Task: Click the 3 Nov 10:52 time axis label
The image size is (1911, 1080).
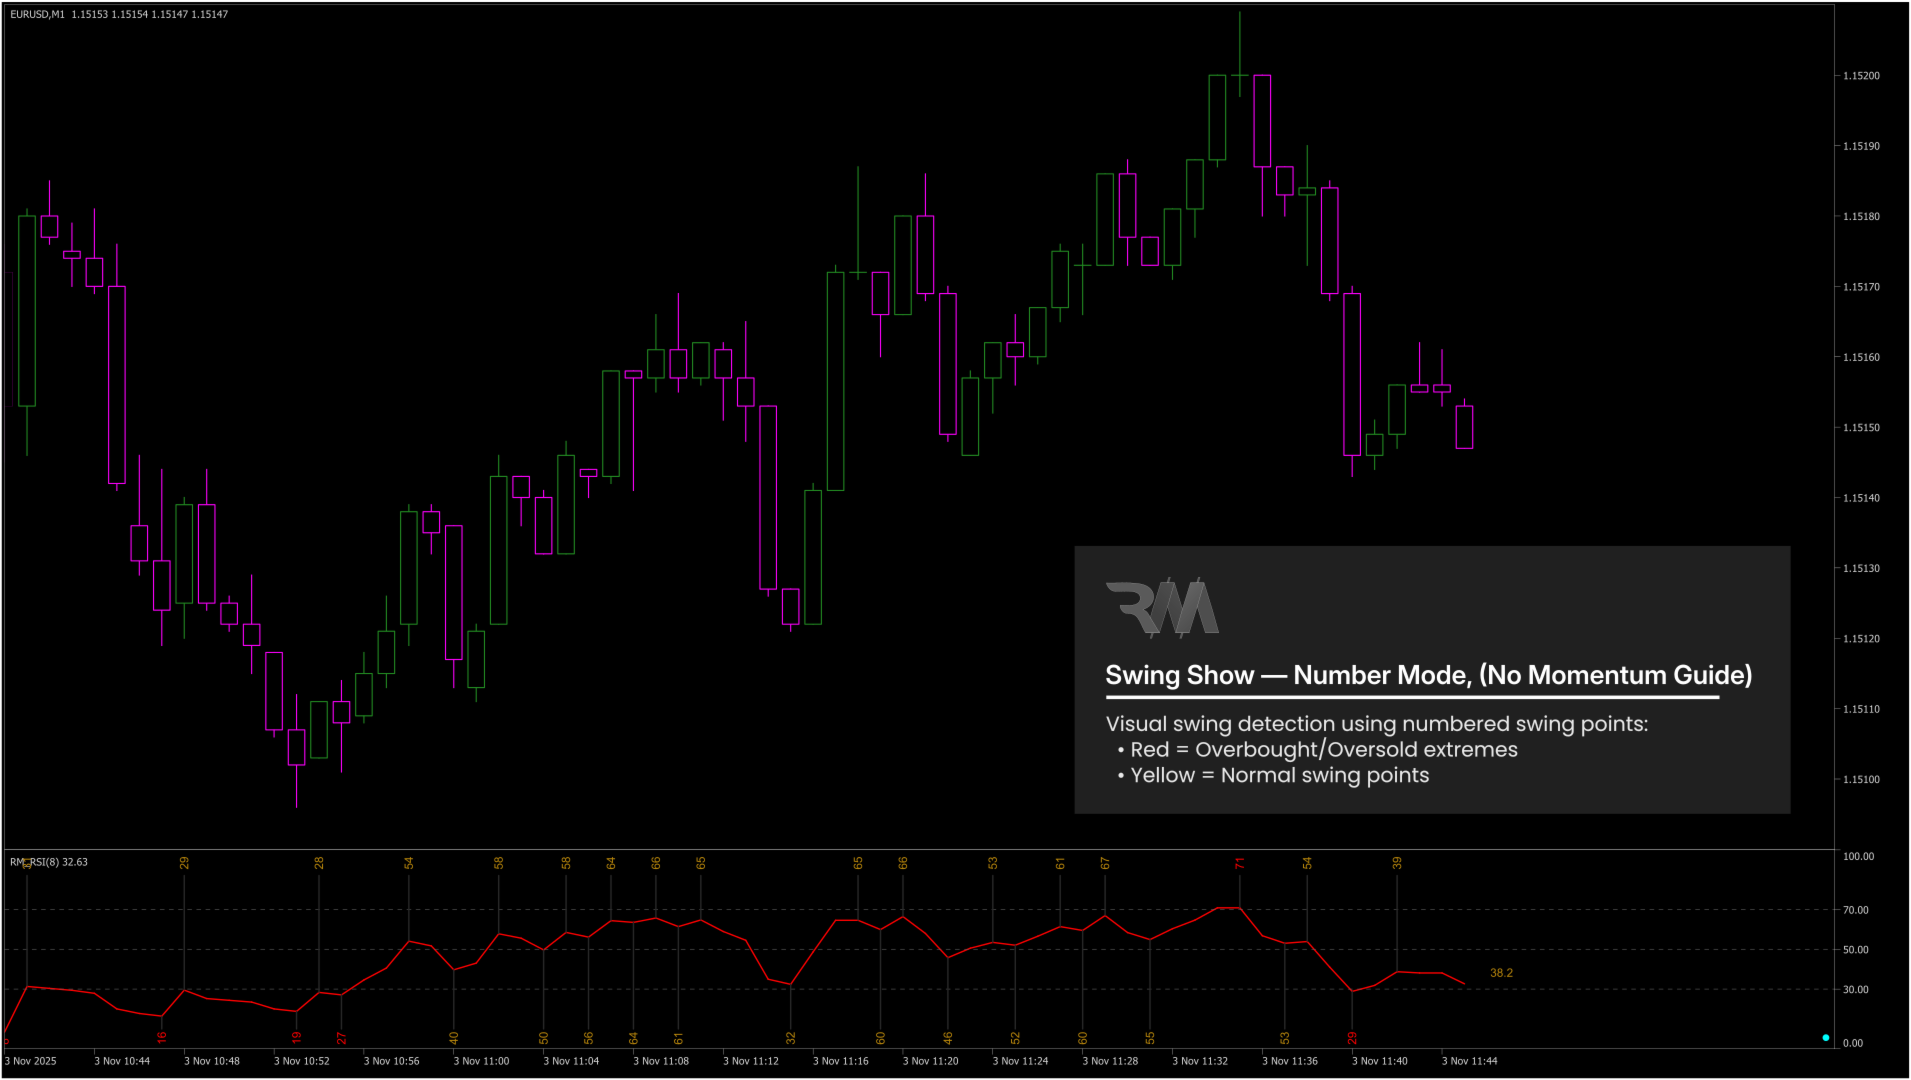Action: tap(302, 1061)
